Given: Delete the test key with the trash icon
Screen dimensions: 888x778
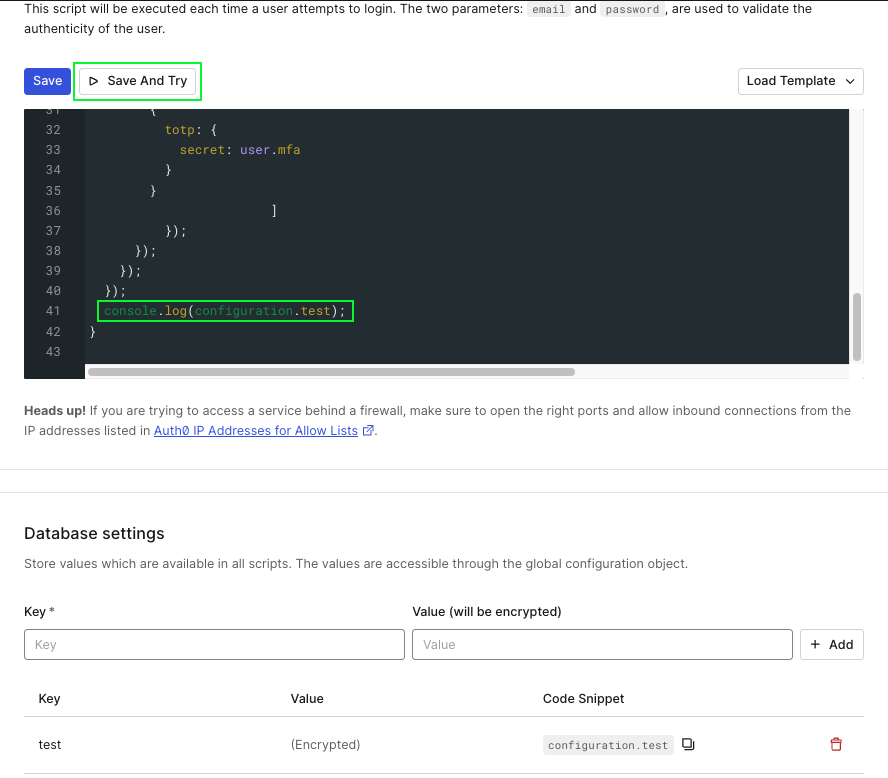Looking at the screenshot, I should pos(835,744).
